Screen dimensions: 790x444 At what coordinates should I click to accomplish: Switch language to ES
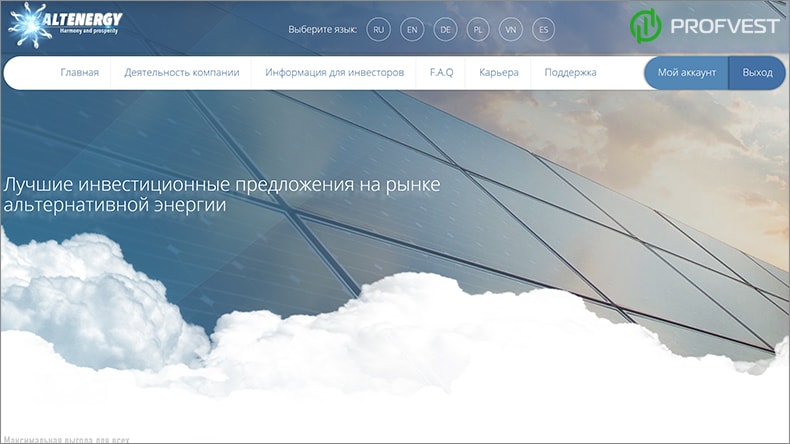pos(543,30)
